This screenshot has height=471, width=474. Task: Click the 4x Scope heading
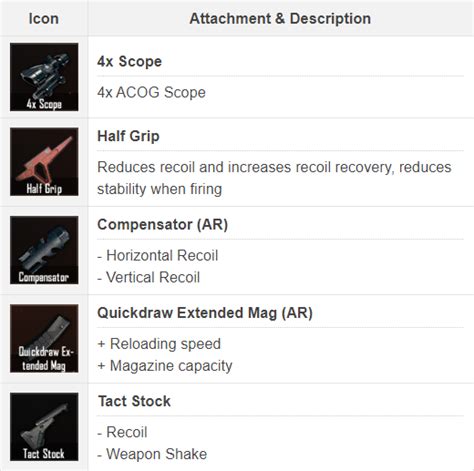pos(129,62)
